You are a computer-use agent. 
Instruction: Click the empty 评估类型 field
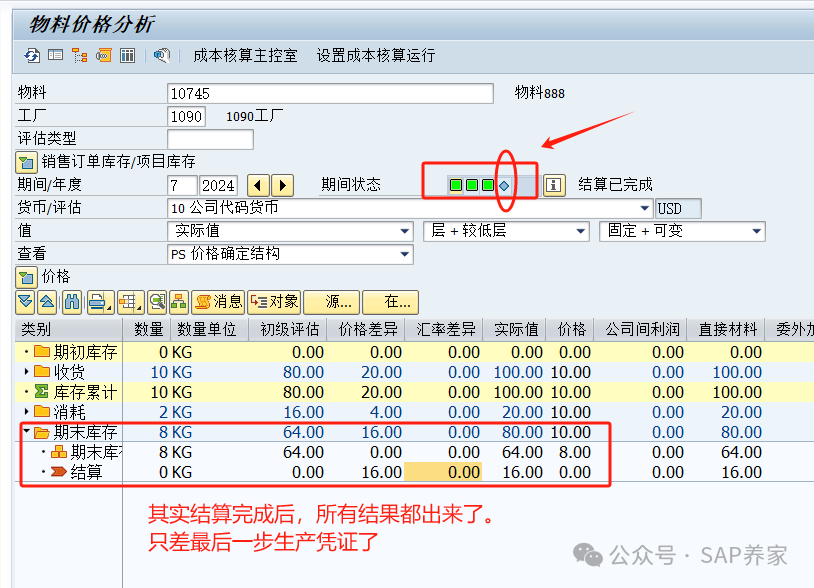(210, 139)
